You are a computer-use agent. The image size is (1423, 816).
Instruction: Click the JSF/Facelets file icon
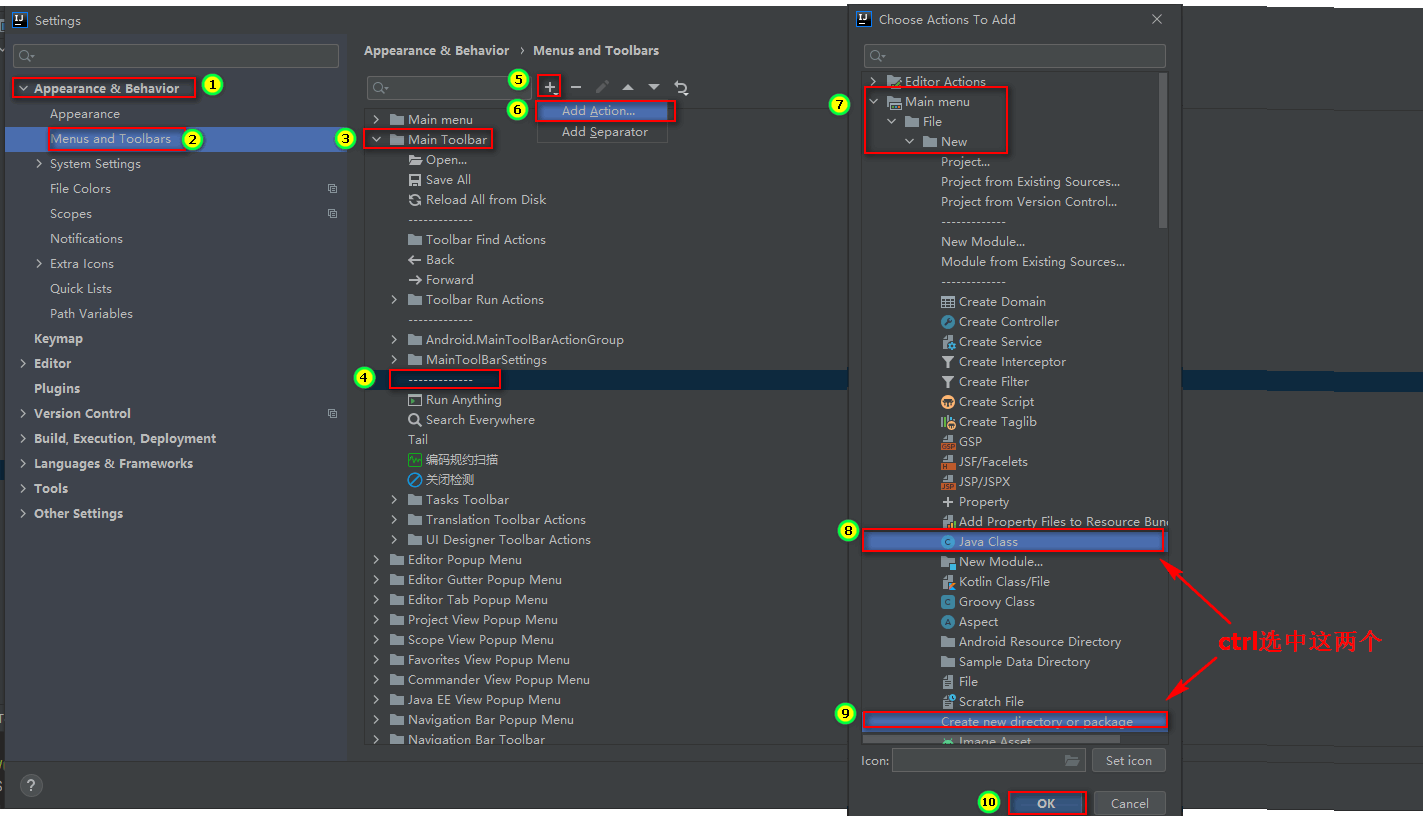point(948,461)
